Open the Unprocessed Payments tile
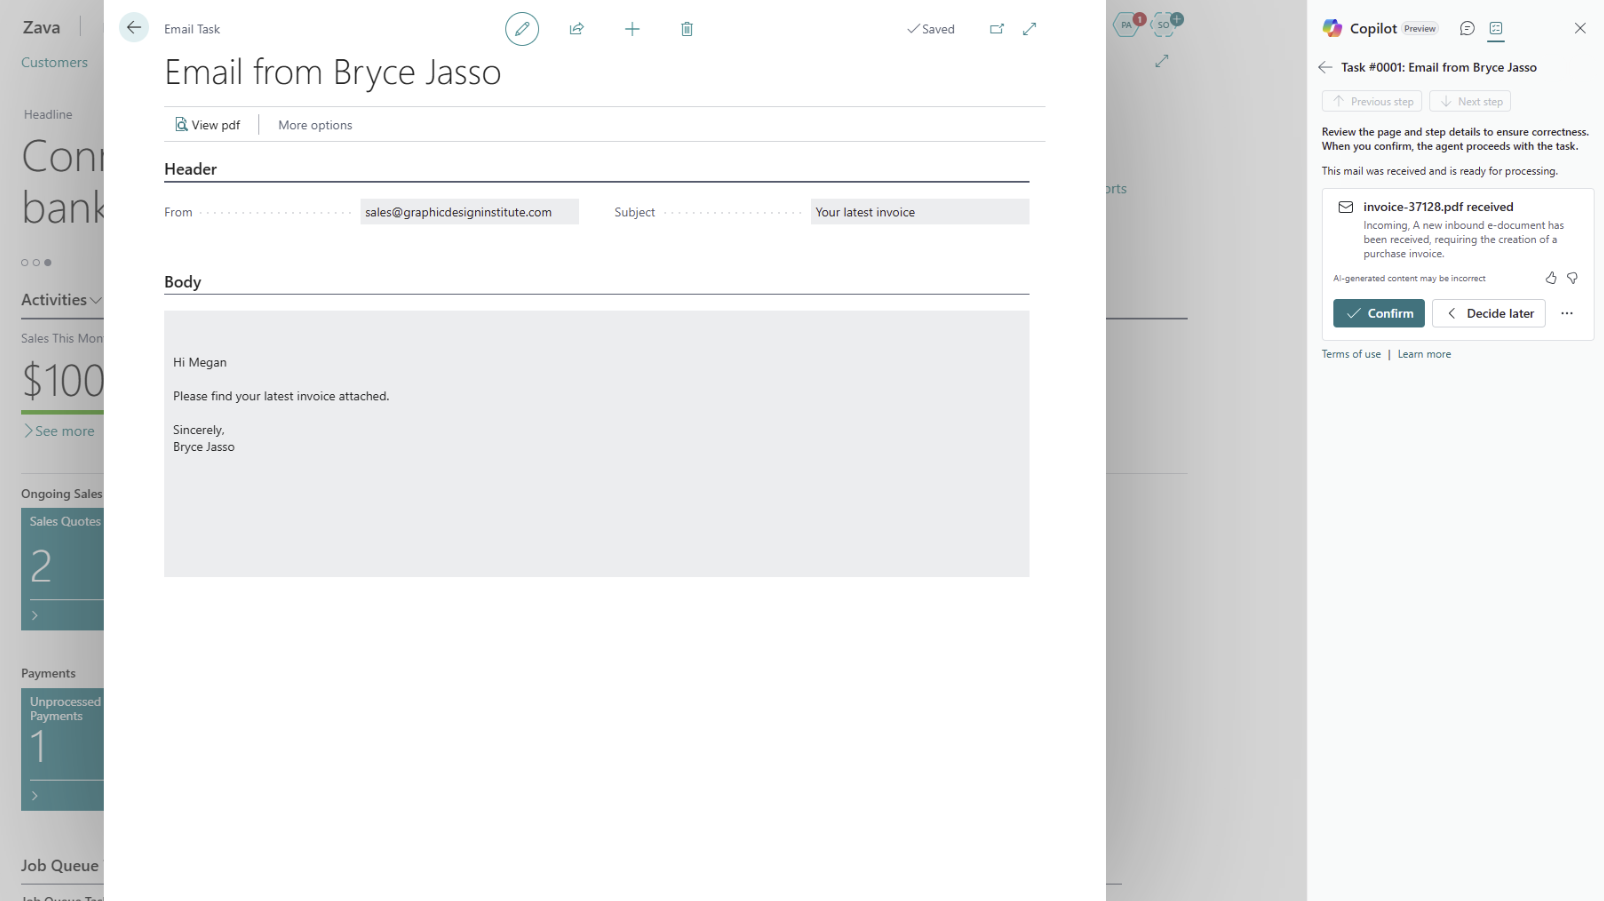This screenshot has width=1604, height=901. point(62,749)
